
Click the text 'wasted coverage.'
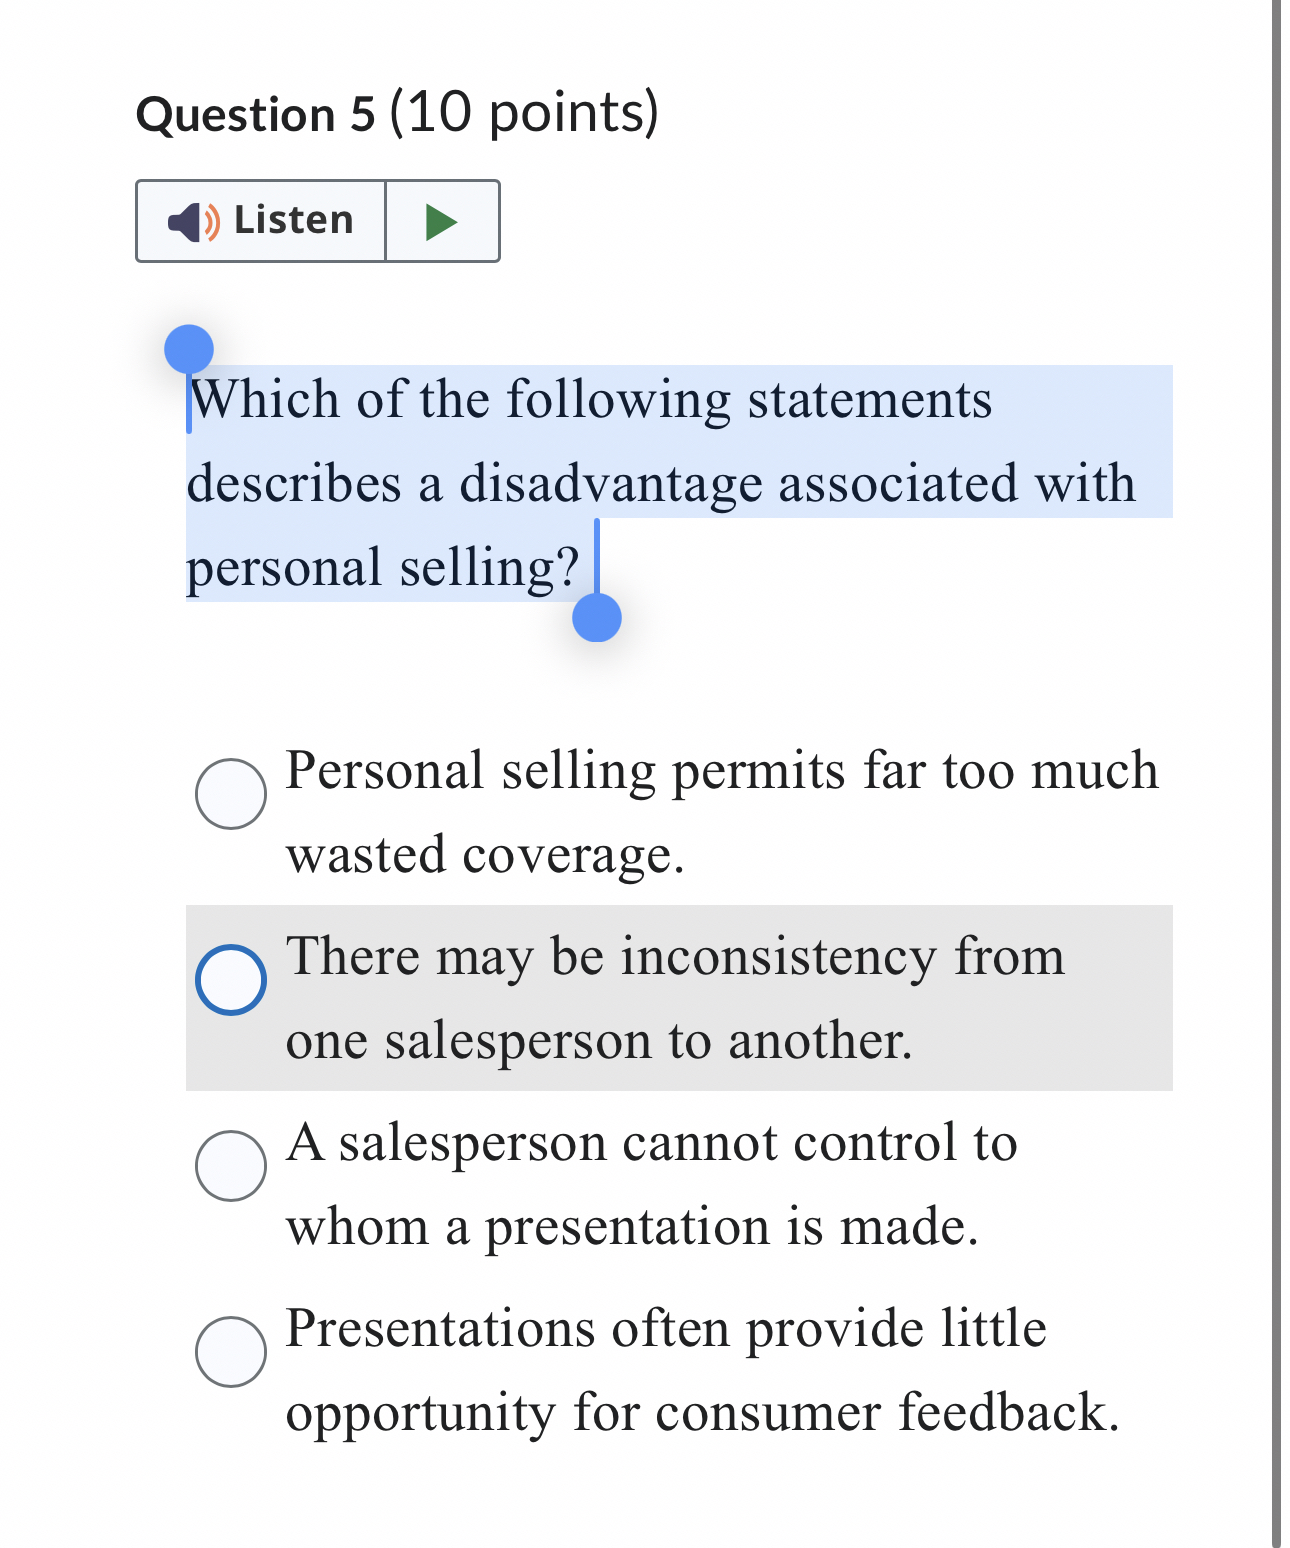click(x=485, y=853)
